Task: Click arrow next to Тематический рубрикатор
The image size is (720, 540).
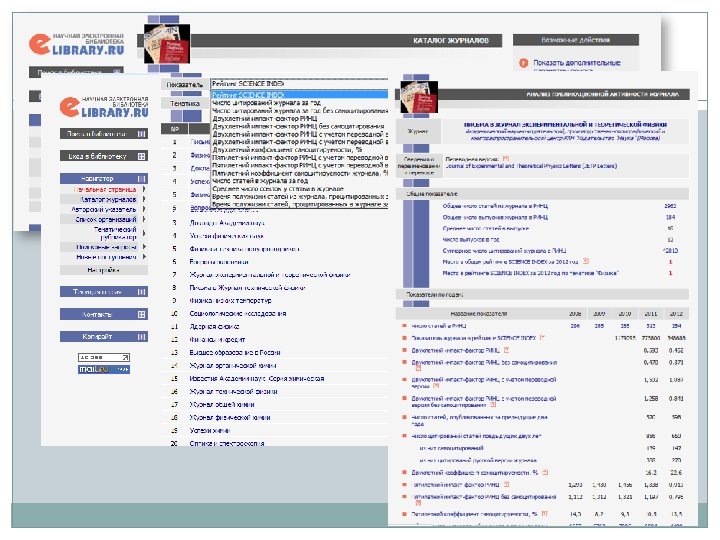Action: point(144,233)
